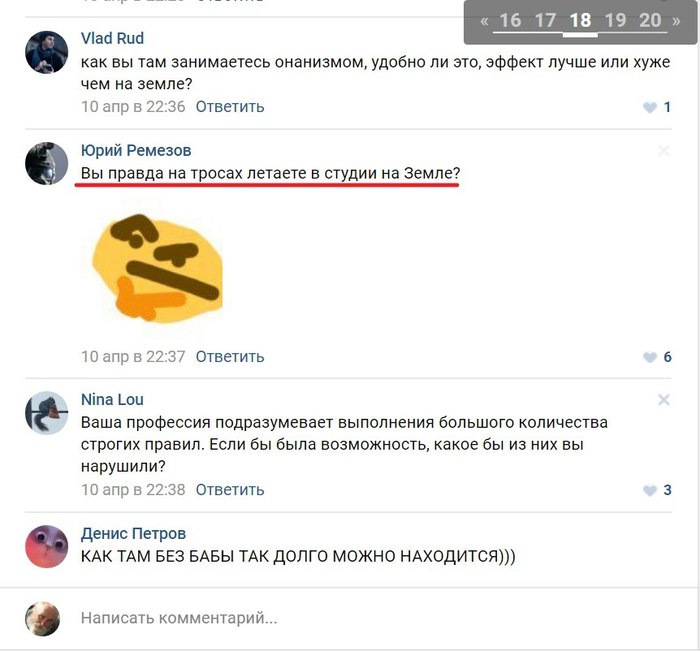Like Nina Lou's comment with heart icon
This screenshot has width=700, height=651.
click(650, 490)
